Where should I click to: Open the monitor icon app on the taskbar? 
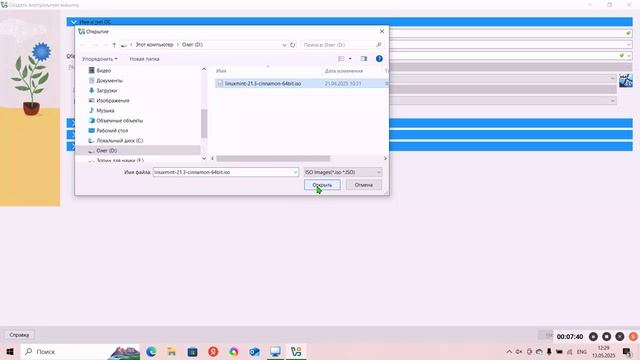[276, 351]
